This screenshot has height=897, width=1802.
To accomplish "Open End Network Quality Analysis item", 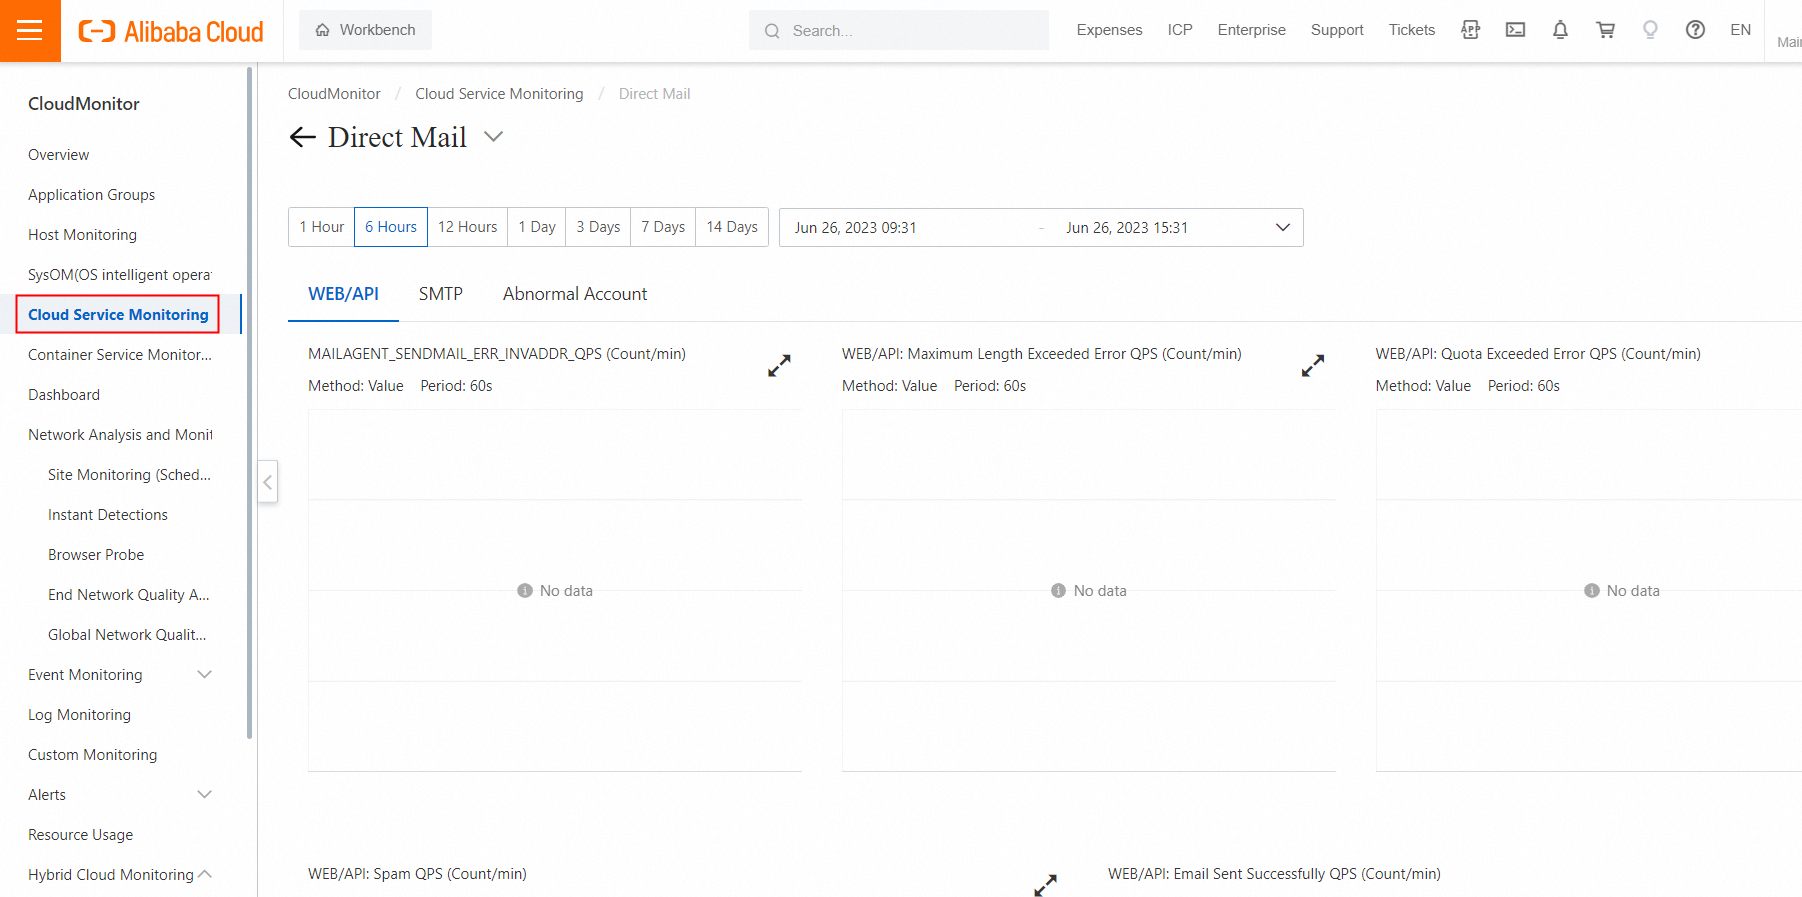I will [x=129, y=595].
